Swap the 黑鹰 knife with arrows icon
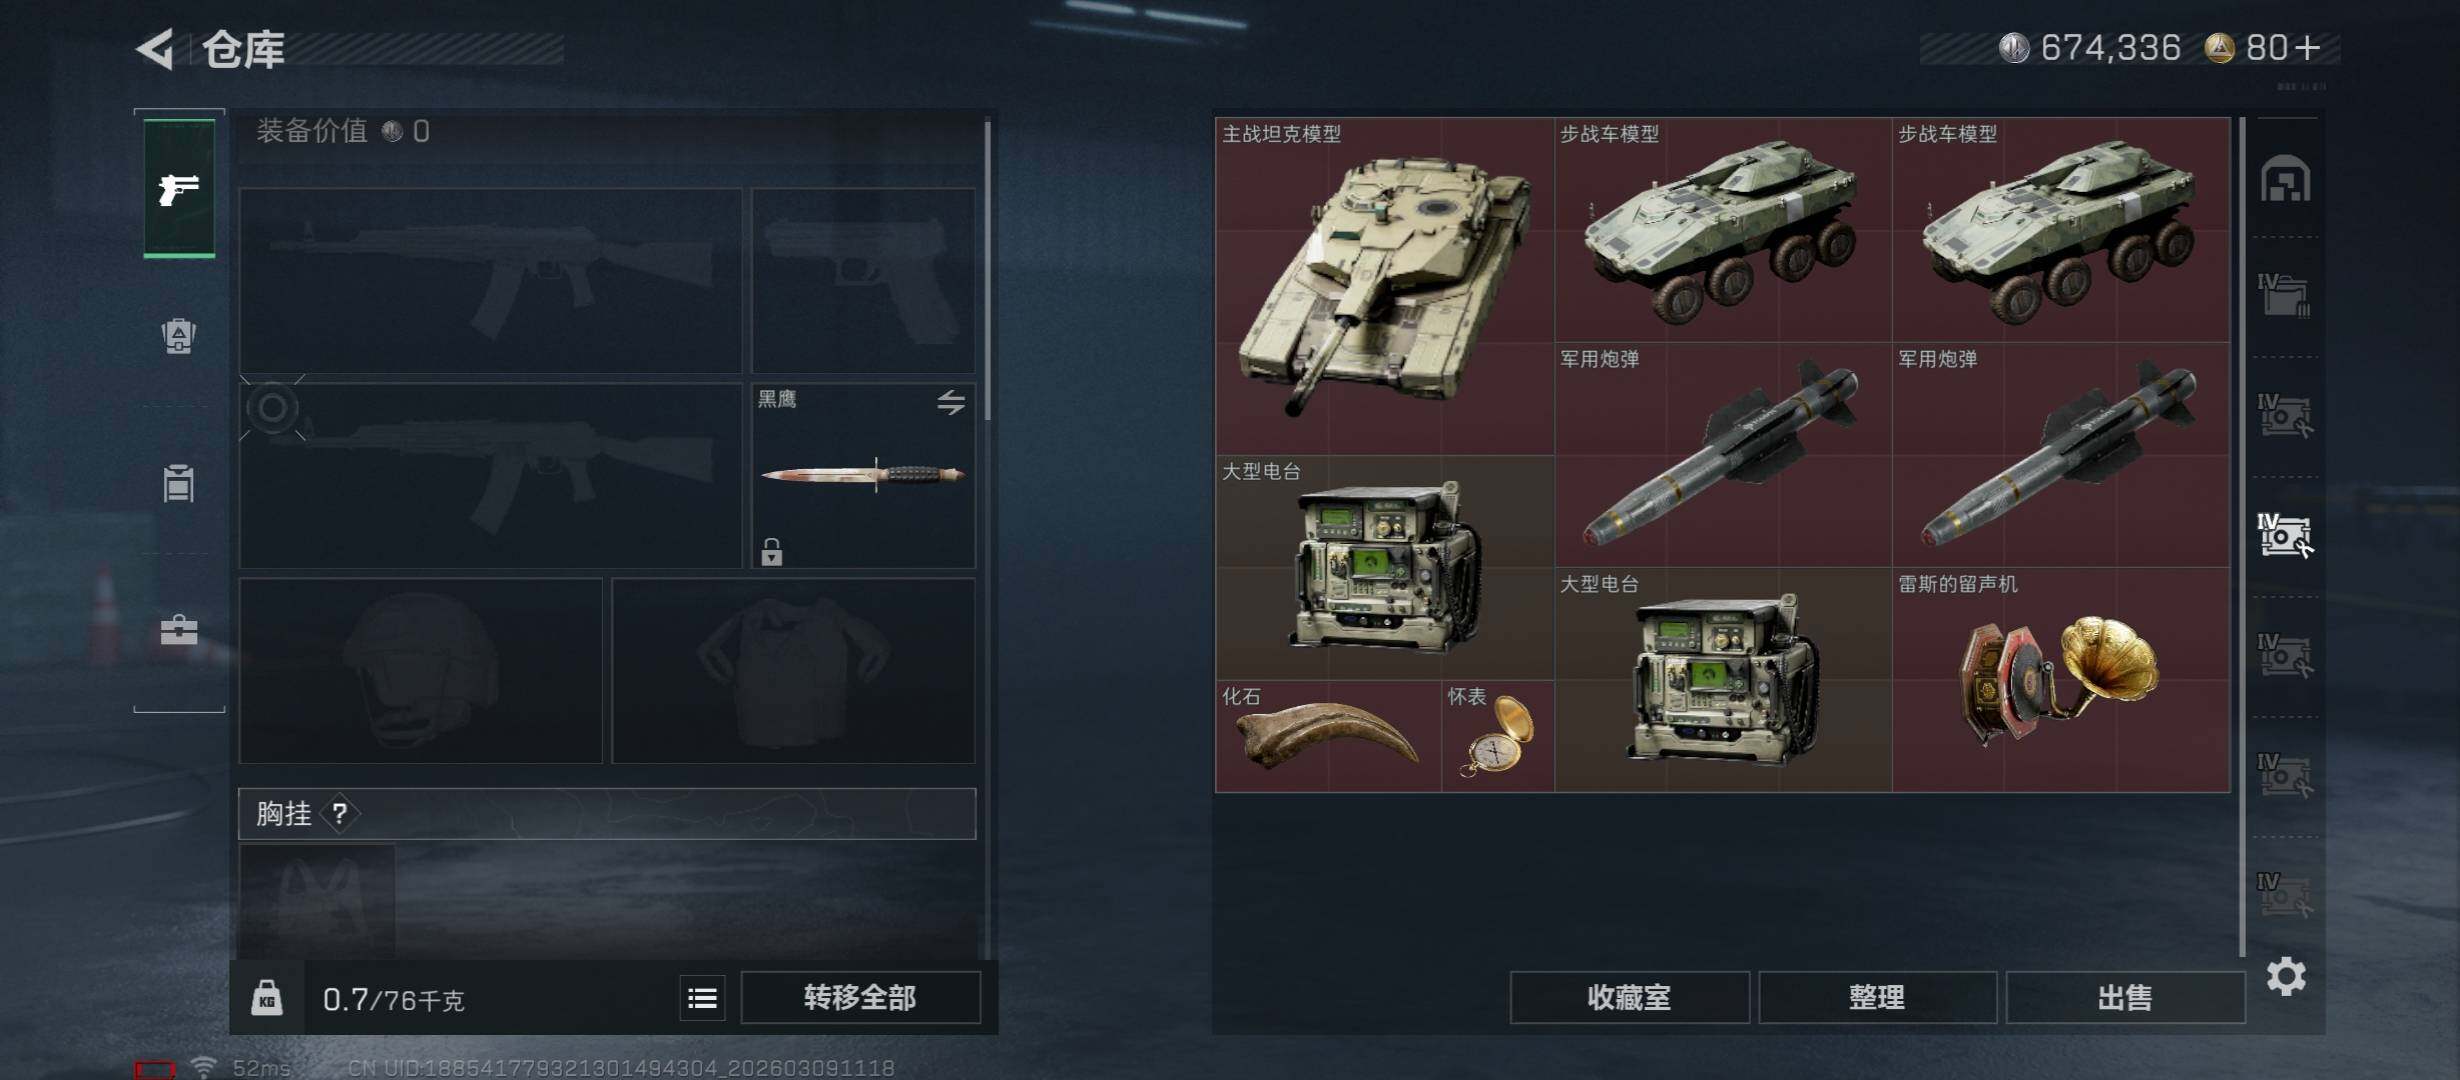 coord(951,402)
